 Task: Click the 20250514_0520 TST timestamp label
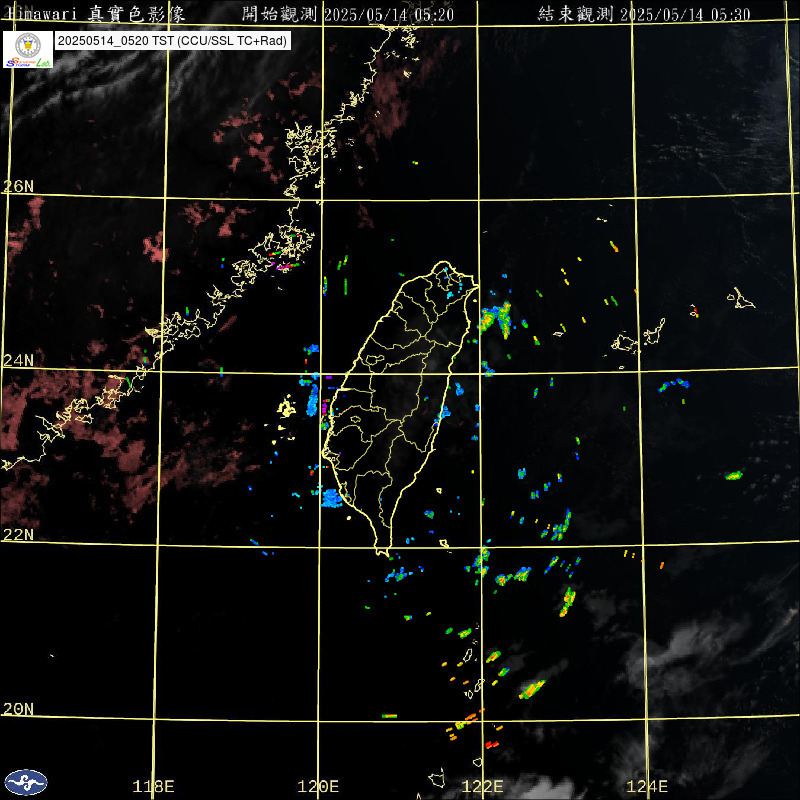tap(172, 41)
